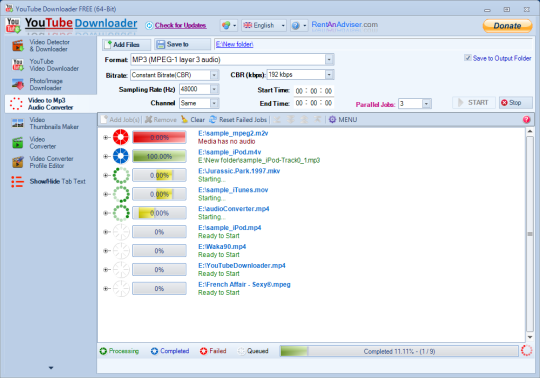The image size is (540, 378).
Task: Expand the Jurassic.Park.1997.mkv job row
Action: pos(106,175)
